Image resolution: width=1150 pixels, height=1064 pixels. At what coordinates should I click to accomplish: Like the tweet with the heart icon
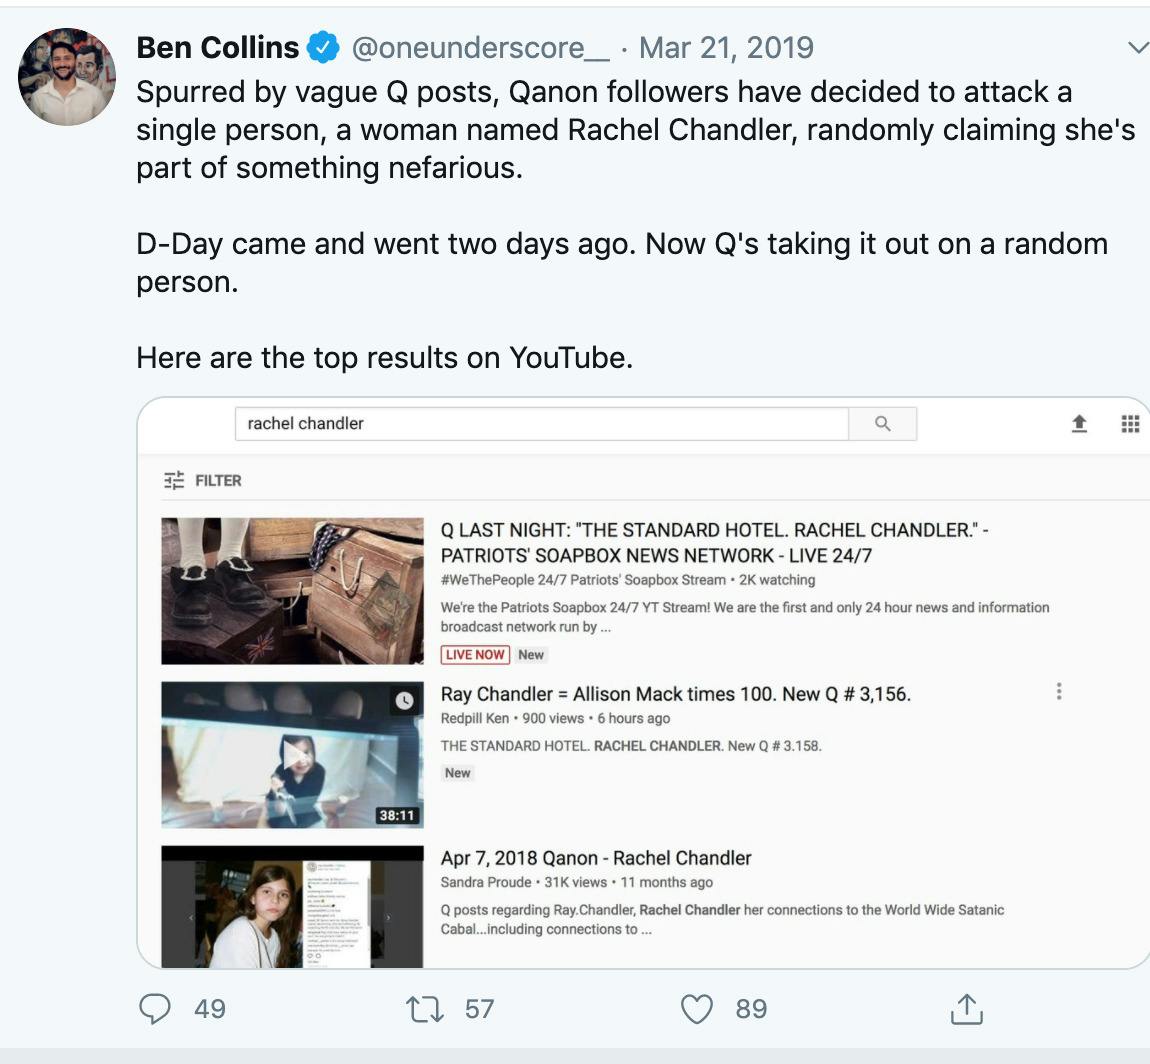point(697,1009)
